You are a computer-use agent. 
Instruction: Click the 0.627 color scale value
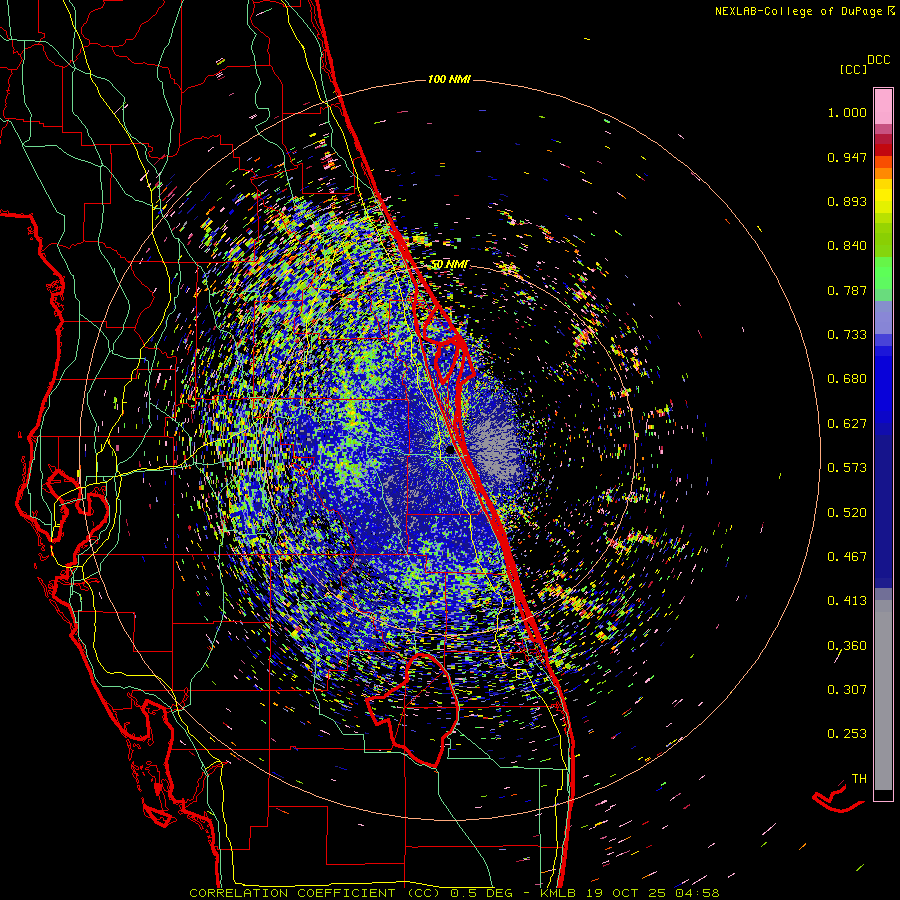847,424
